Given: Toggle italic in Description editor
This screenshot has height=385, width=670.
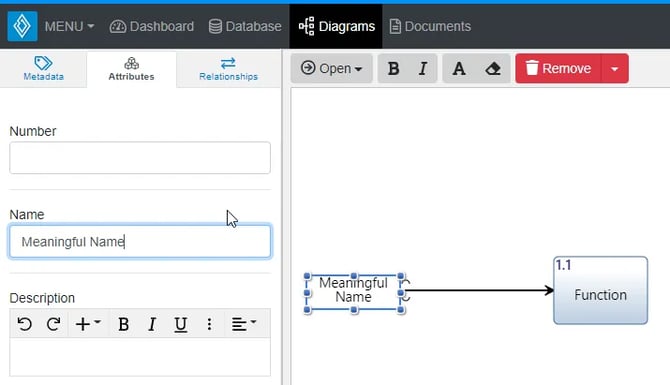Looking at the screenshot, I should pos(152,324).
